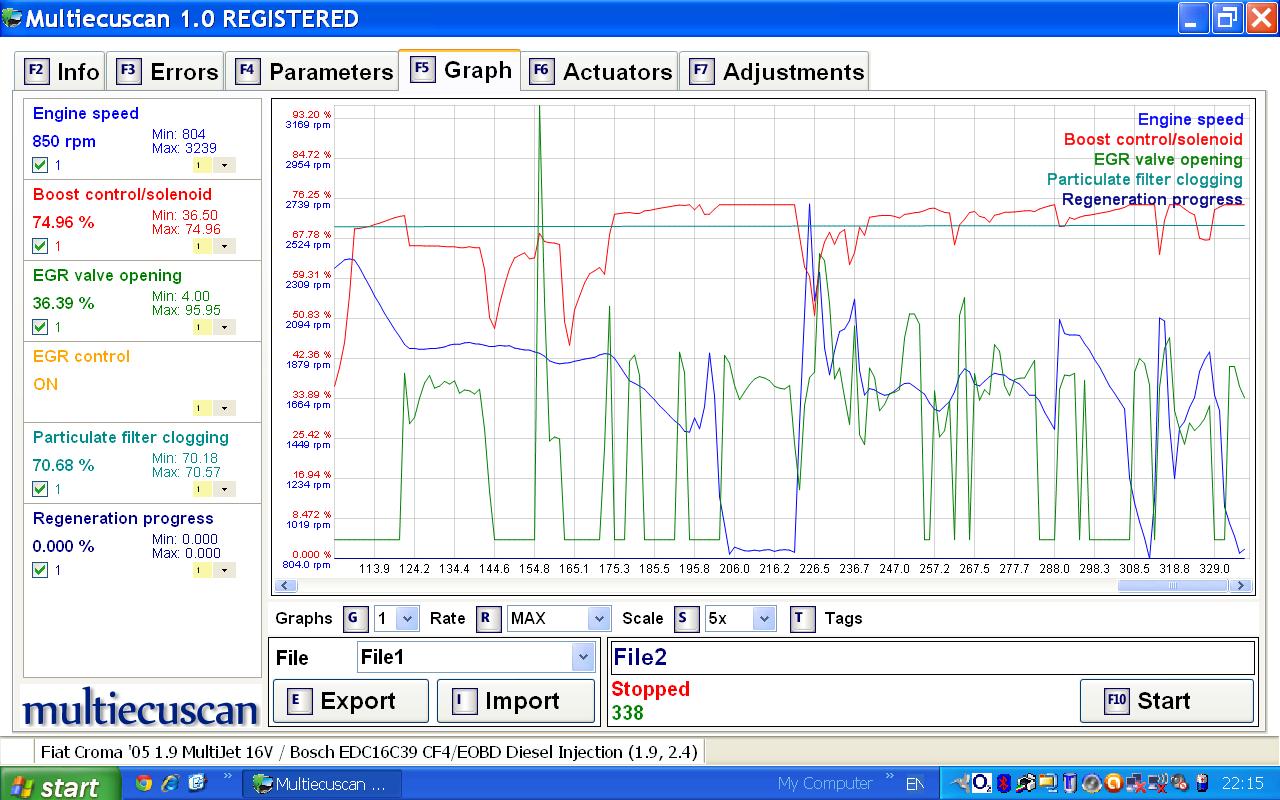Open the Boost control/solenoid scale dropdown

tap(224, 246)
